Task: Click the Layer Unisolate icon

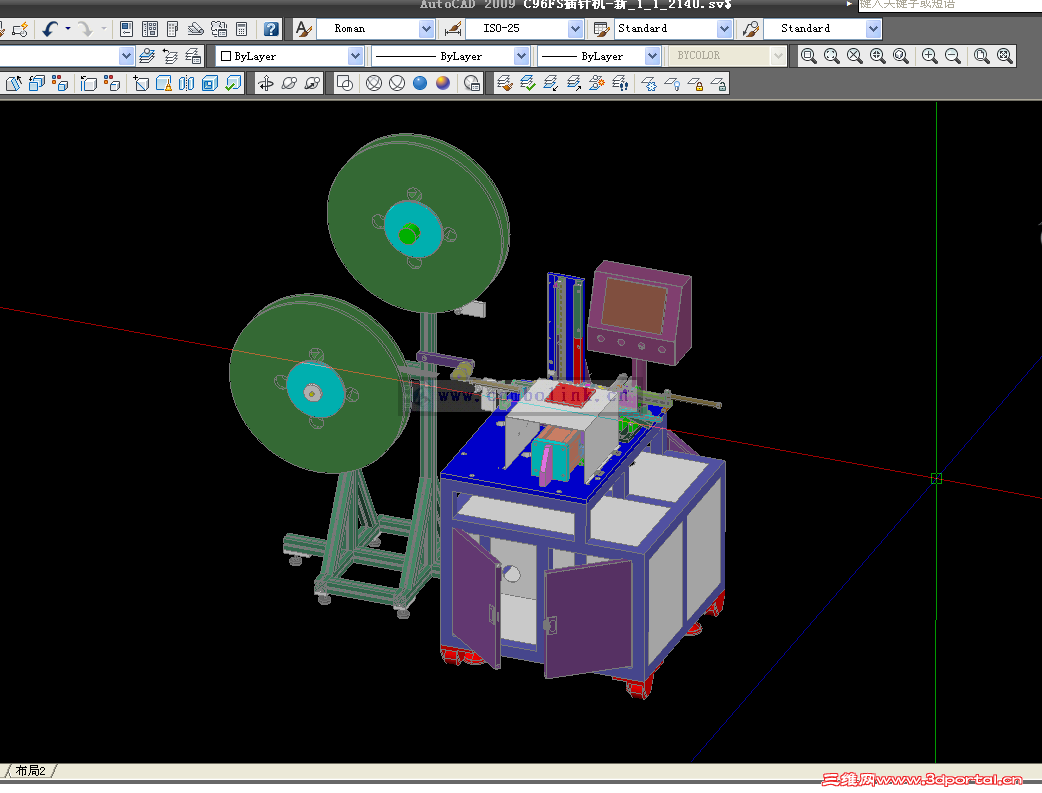Action: coord(573,83)
